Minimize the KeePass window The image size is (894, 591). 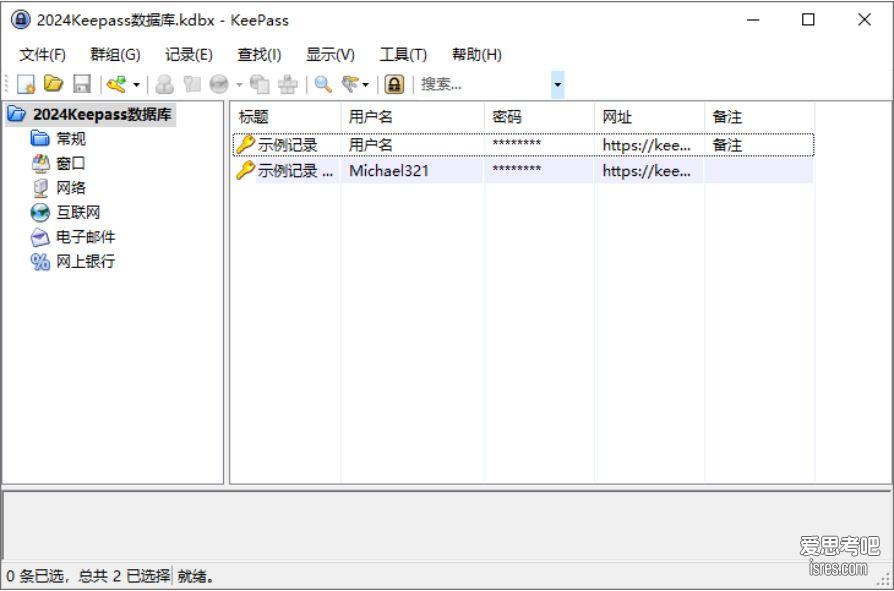[753, 20]
